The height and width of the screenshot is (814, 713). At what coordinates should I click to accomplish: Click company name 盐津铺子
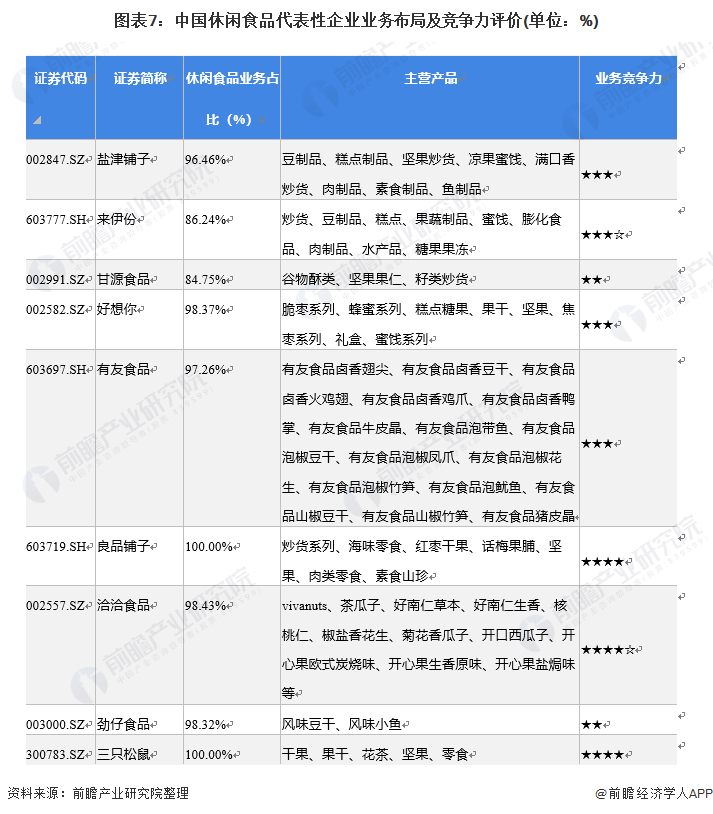[124, 159]
